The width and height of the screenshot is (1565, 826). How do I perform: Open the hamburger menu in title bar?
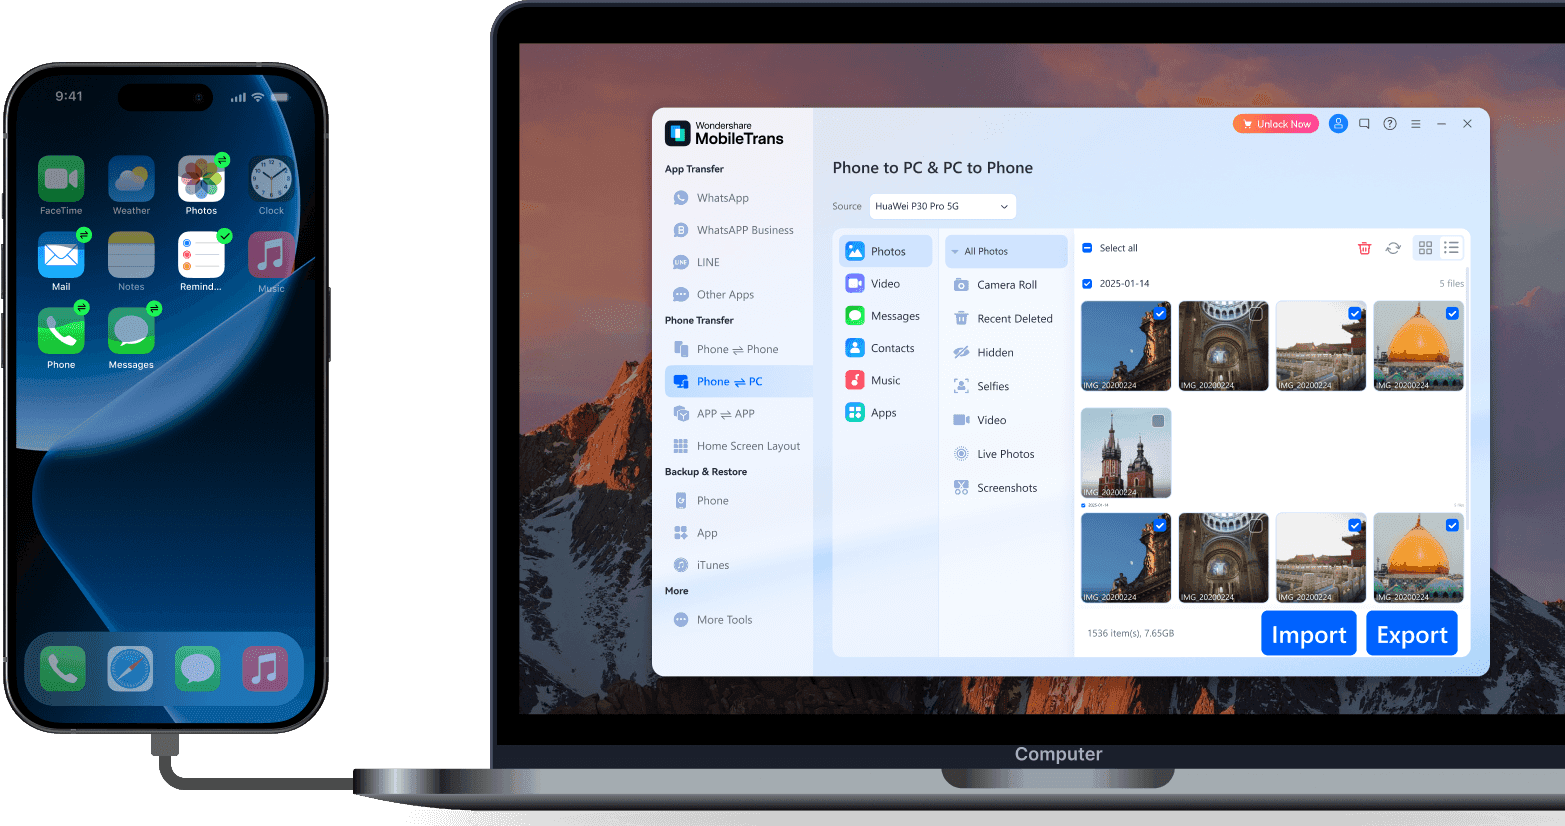[x=1416, y=124]
